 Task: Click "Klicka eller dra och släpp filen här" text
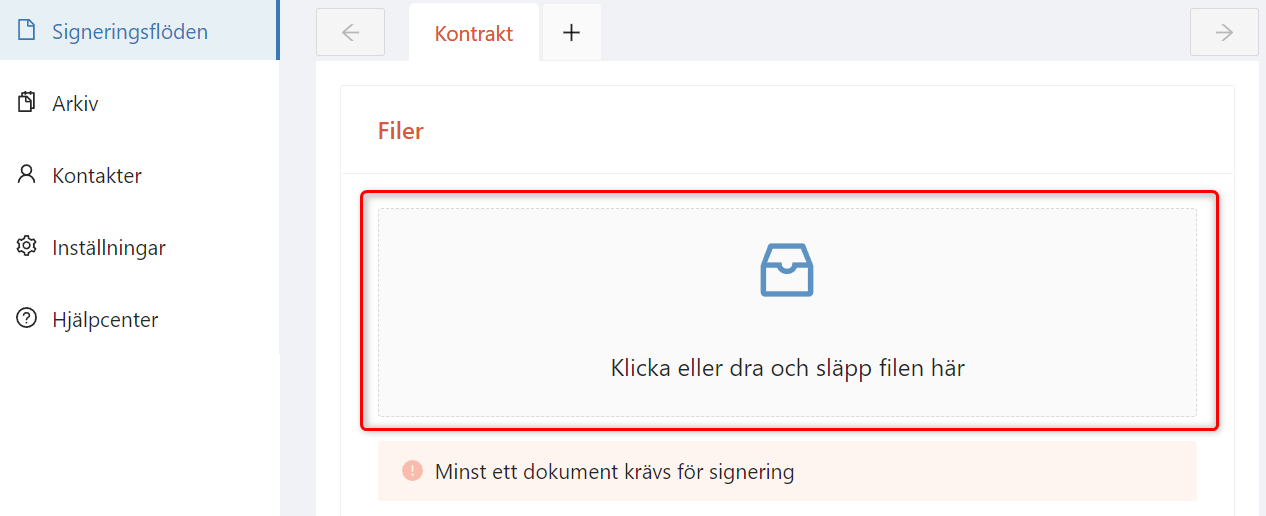[x=787, y=368]
